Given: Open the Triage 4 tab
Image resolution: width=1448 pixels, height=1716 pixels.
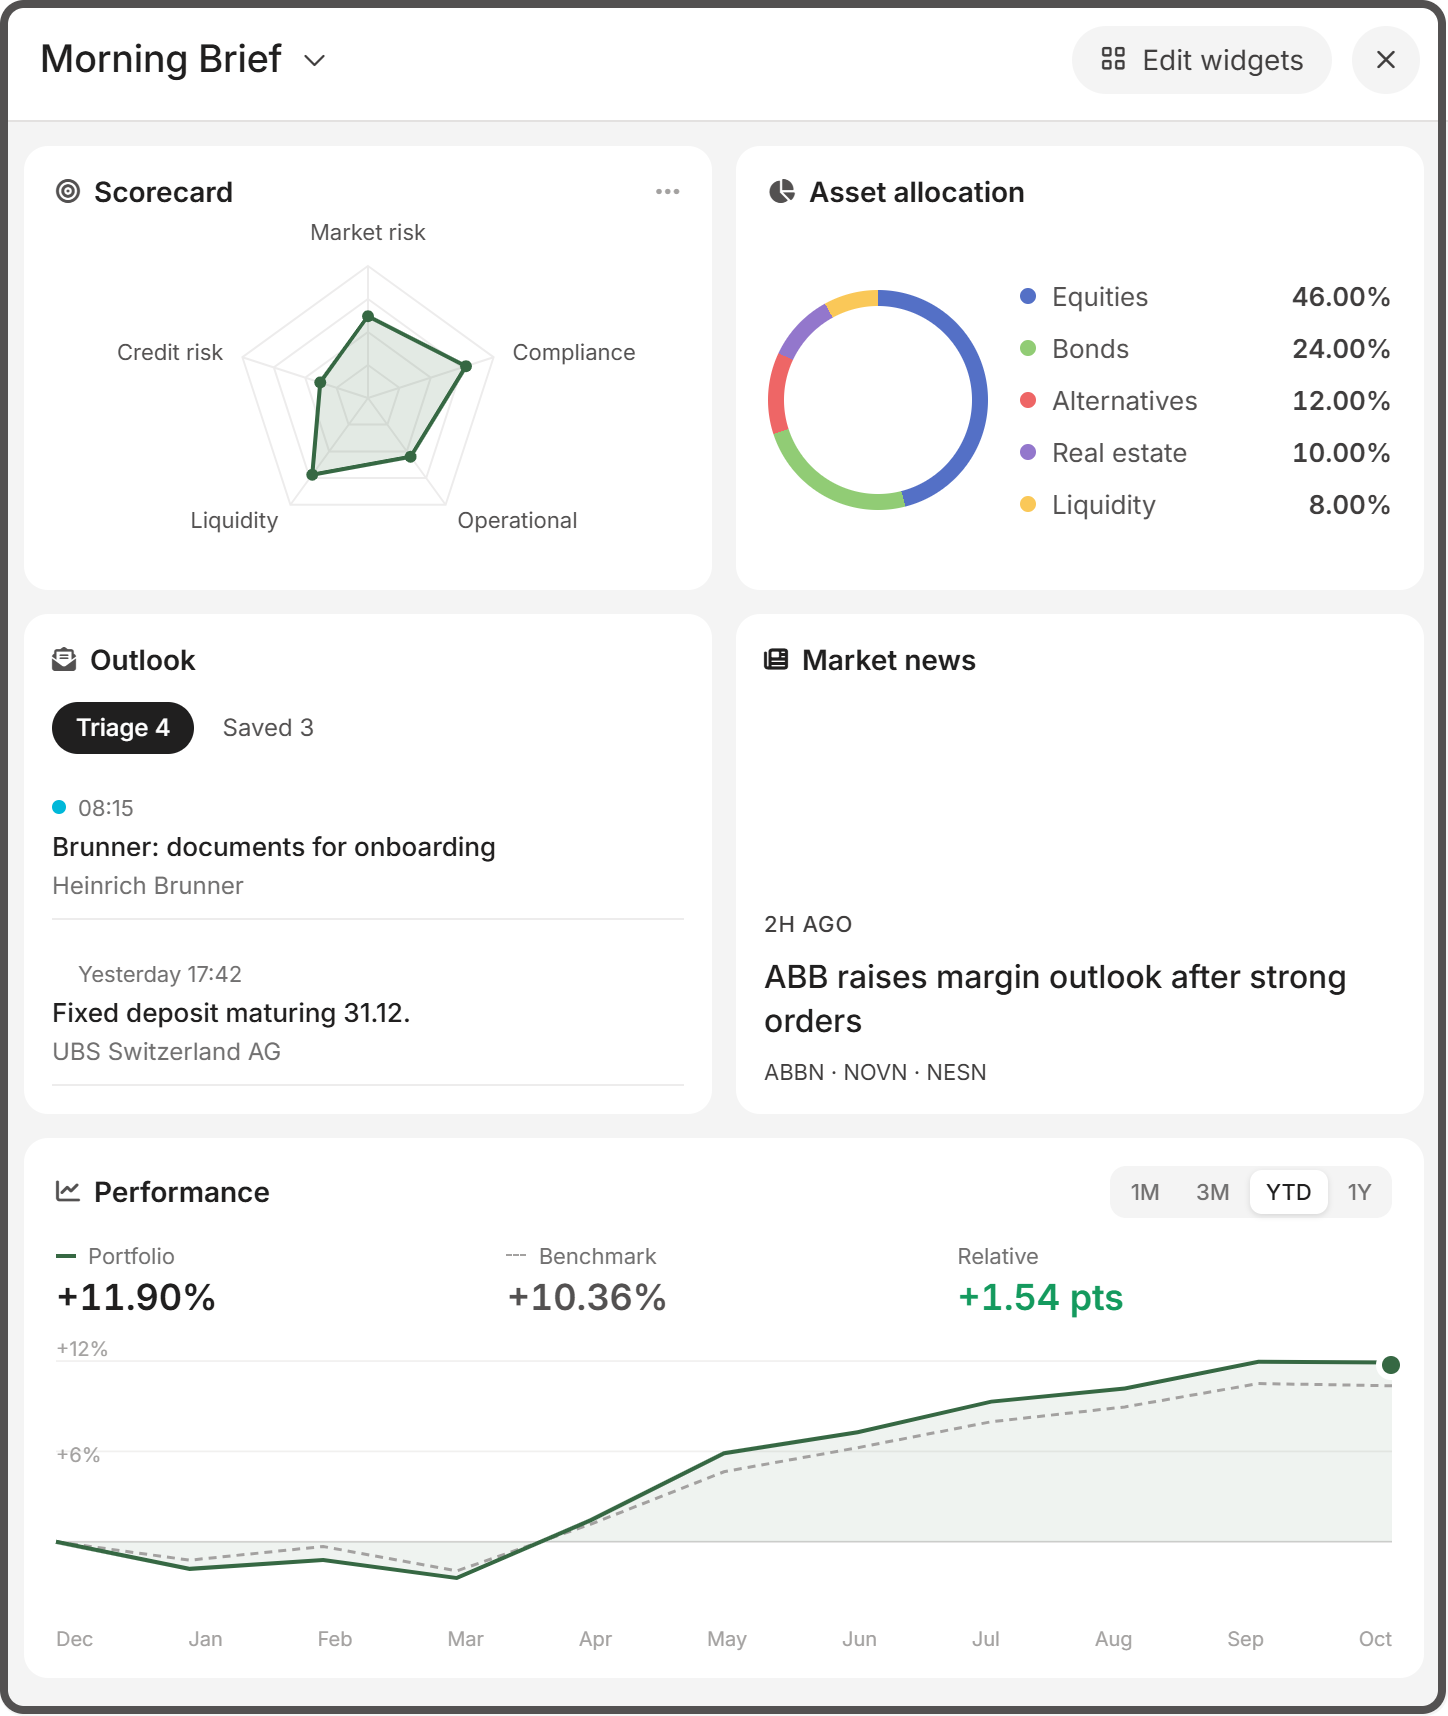Looking at the screenshot, I should pos(123,728).
